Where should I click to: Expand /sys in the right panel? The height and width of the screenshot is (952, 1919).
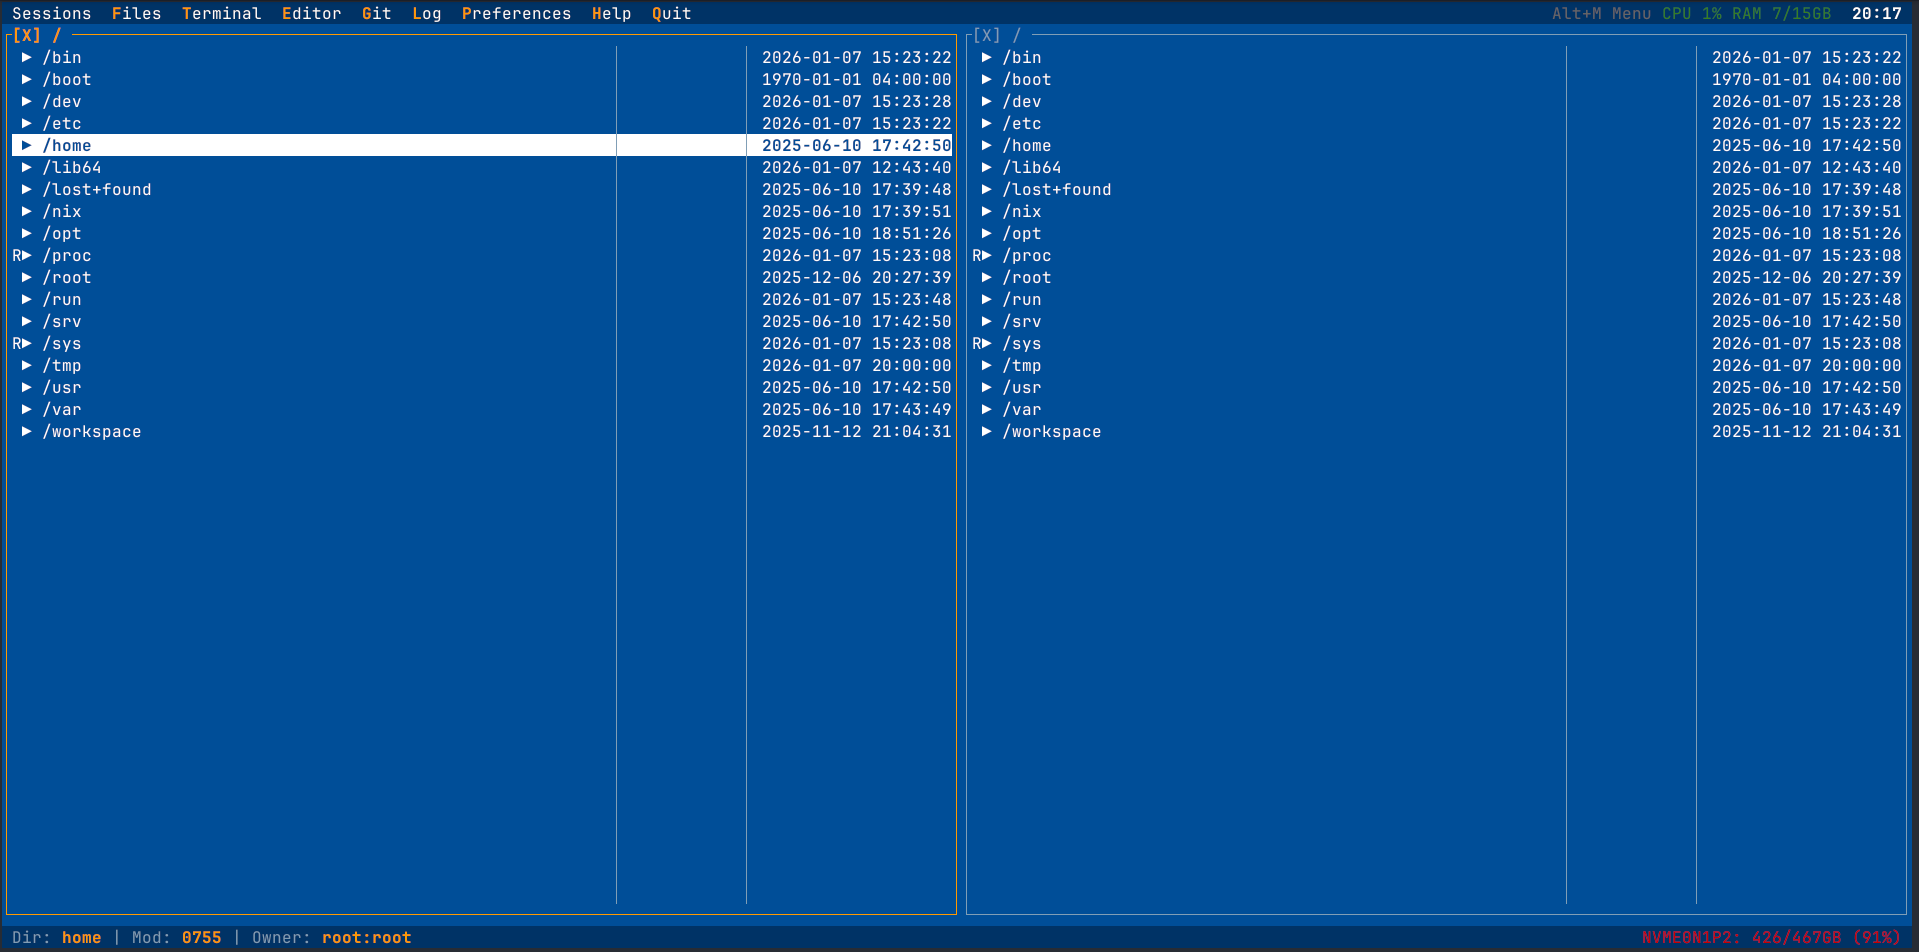pos(987,343)
